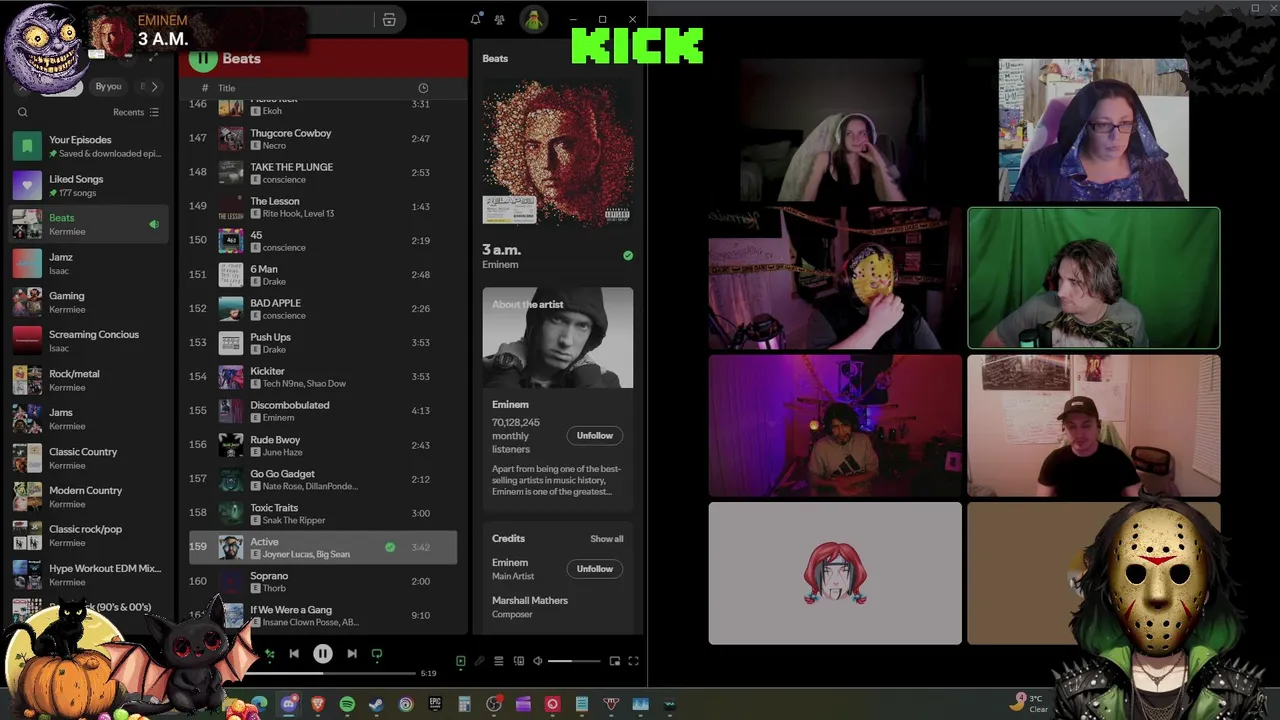Skip to the next track
This screenshot has height=720, width=1280.
pos(352,654)
